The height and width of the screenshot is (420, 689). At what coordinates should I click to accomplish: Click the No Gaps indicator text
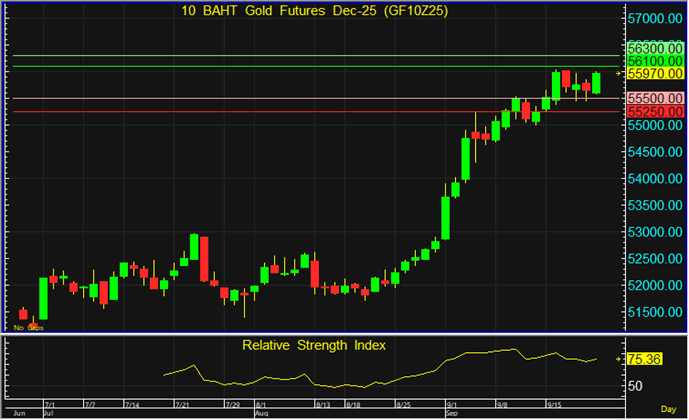point(28,327)
